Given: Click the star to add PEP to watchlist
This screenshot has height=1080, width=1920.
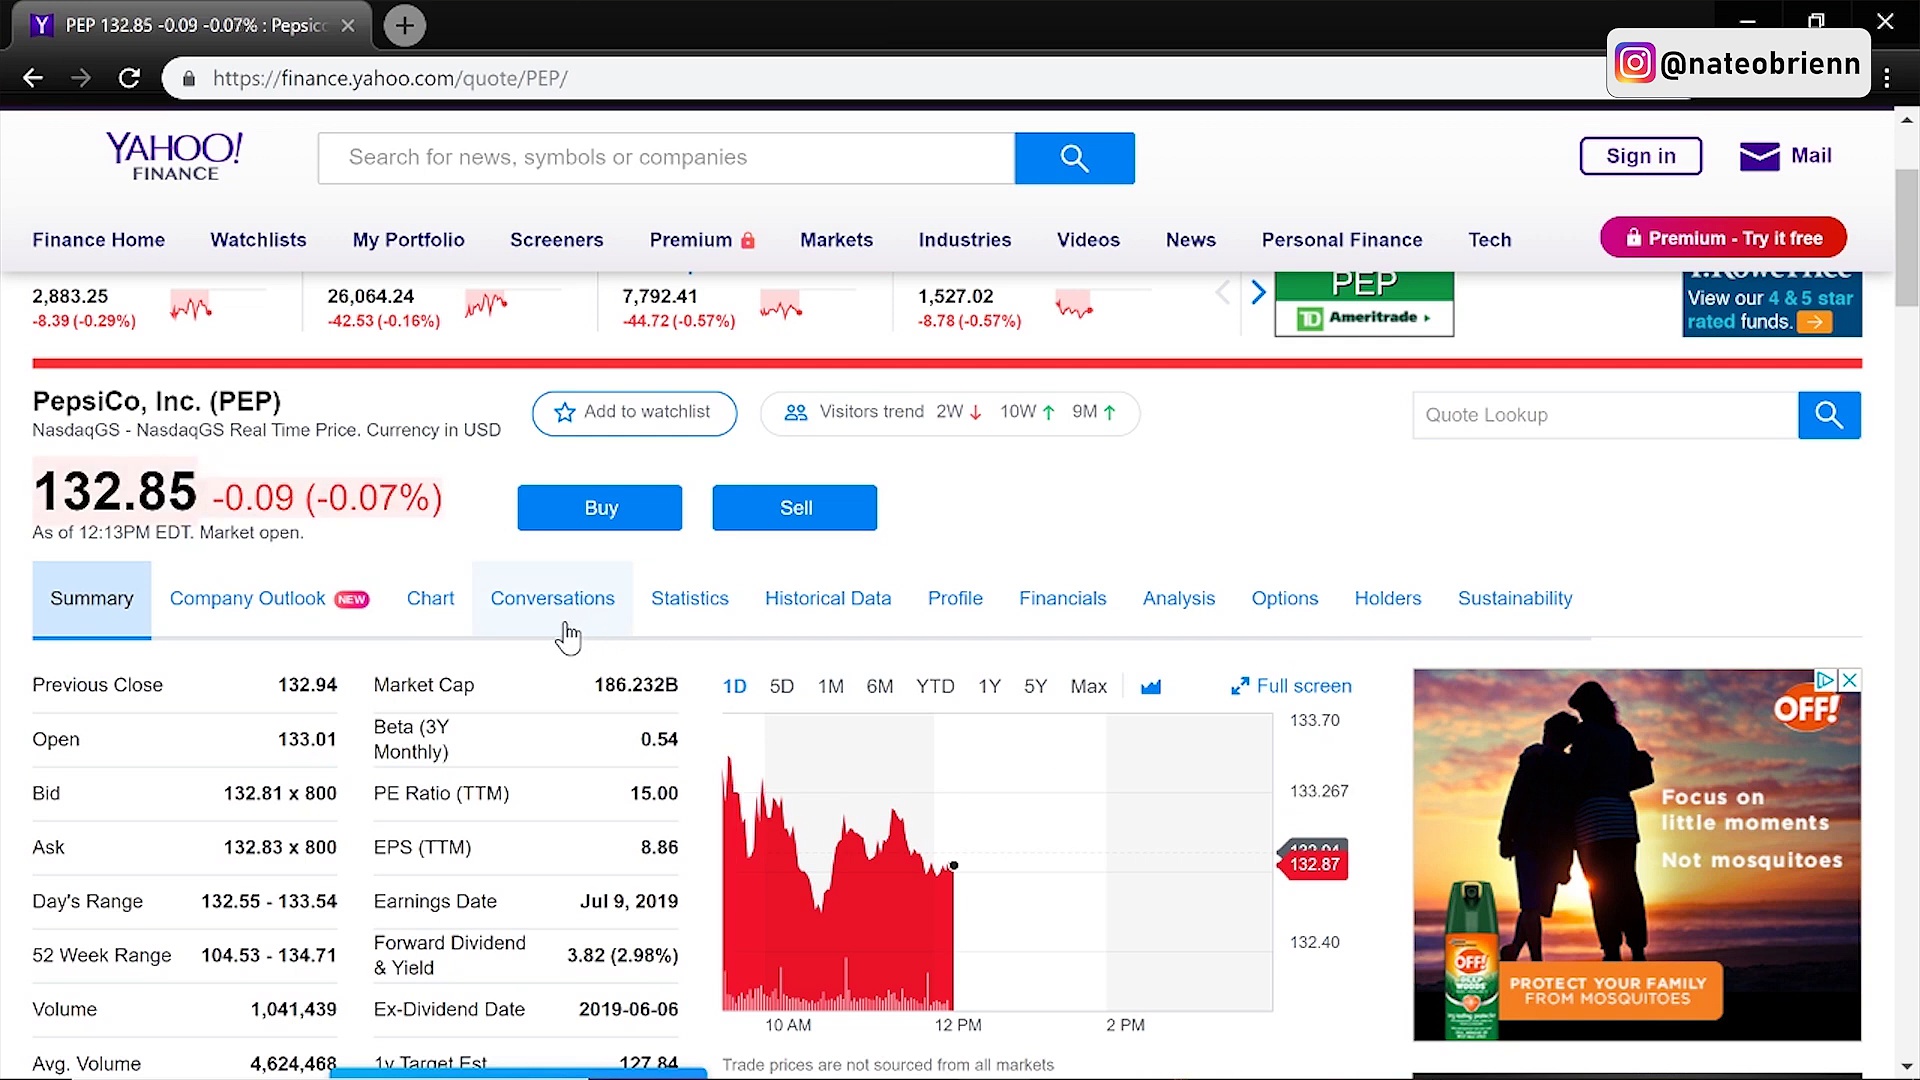Looking at the screenshot, I should coord(564,412).
